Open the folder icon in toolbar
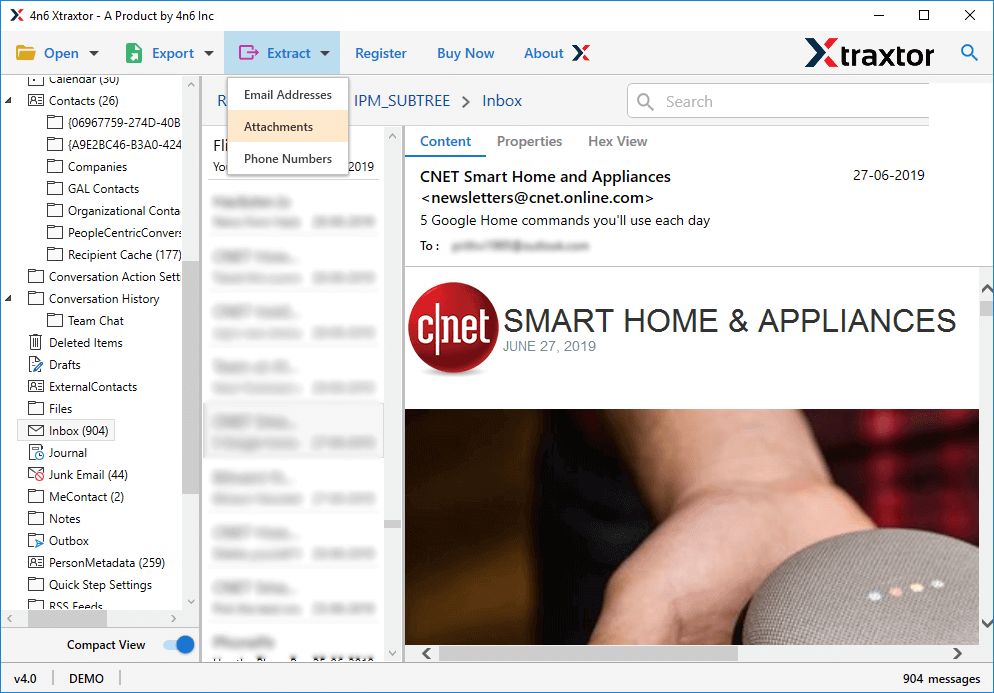Screen dimensions: 994x693 [x=25, y=53]
